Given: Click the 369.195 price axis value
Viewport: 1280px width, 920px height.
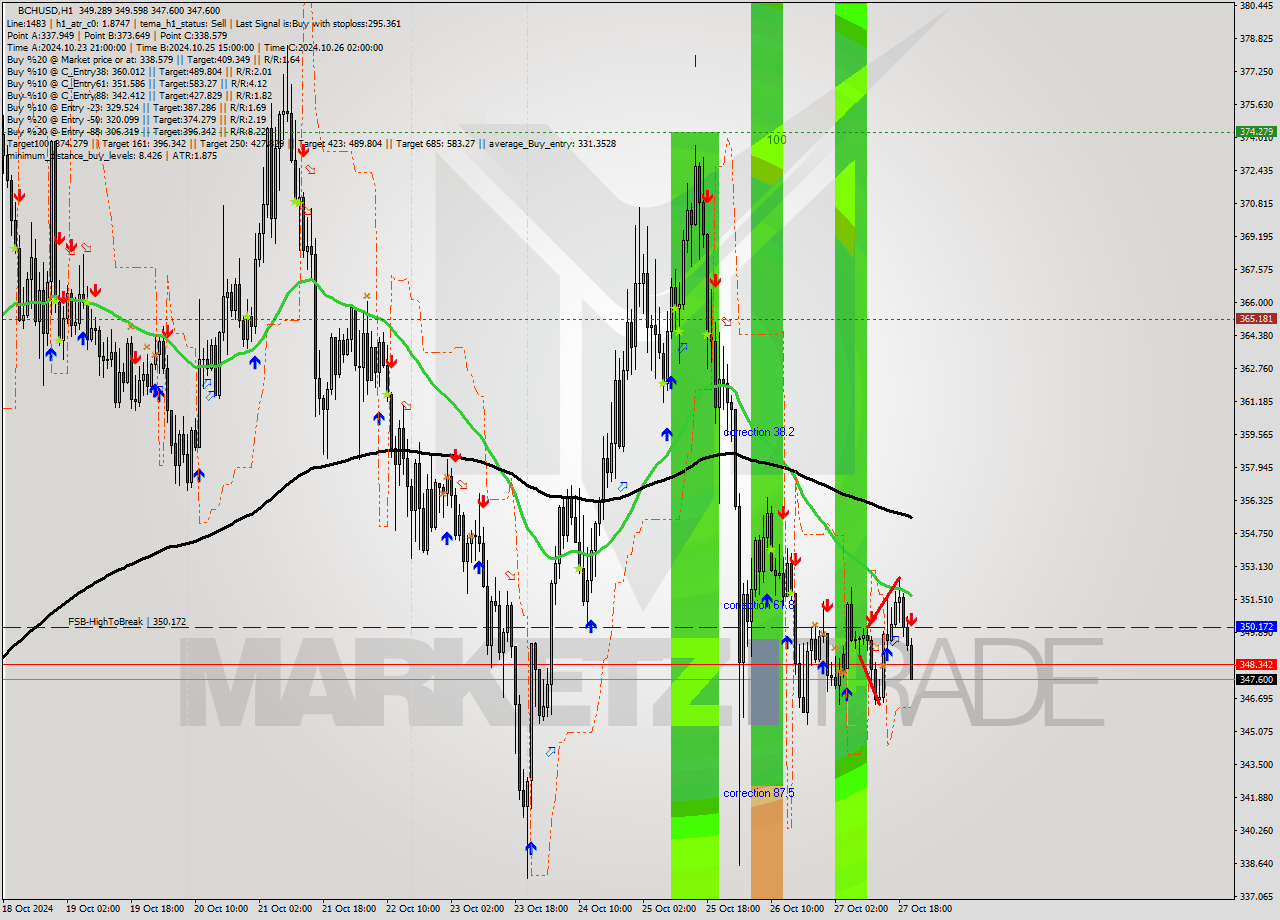Looking at the screenshot, I should coord(1255,237).
